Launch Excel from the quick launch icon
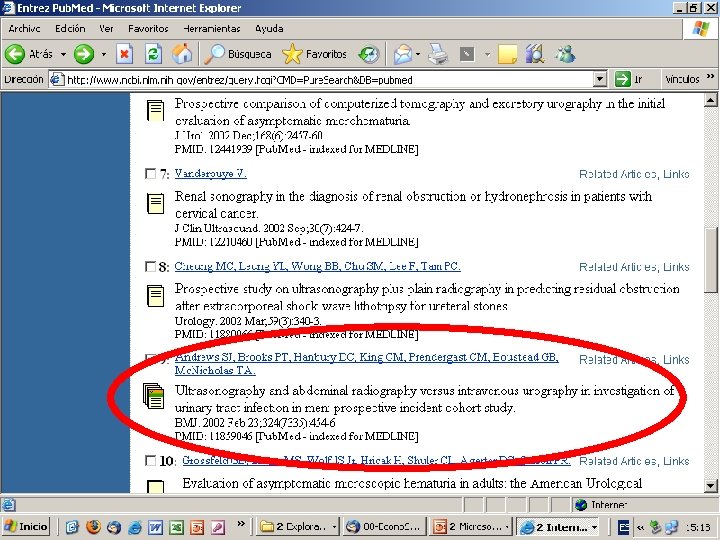This screenshot has width=720, height=540. tap(176, 527)
